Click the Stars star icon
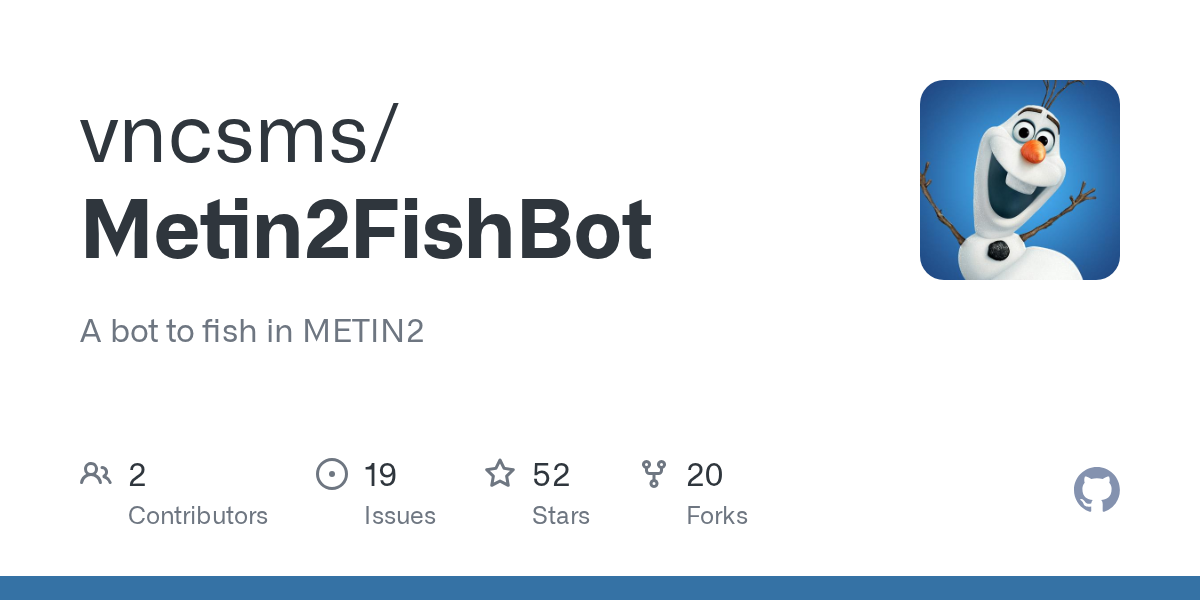 click(x=500, y=473)
